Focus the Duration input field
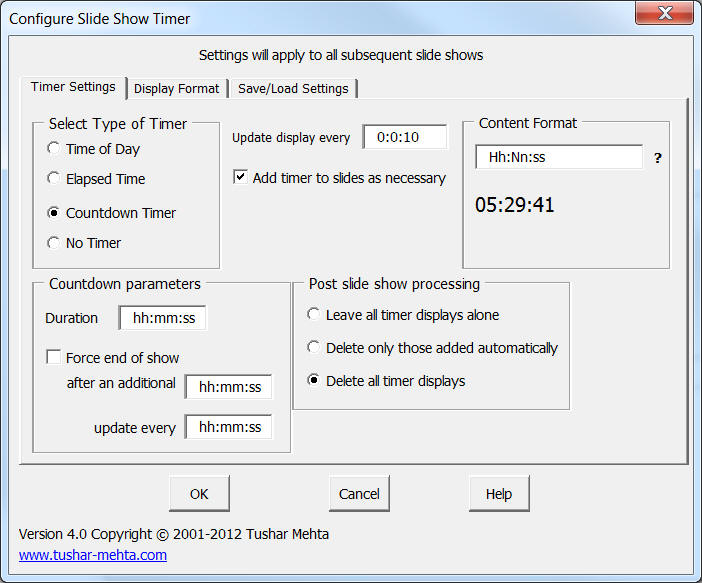 click(162, 318)
